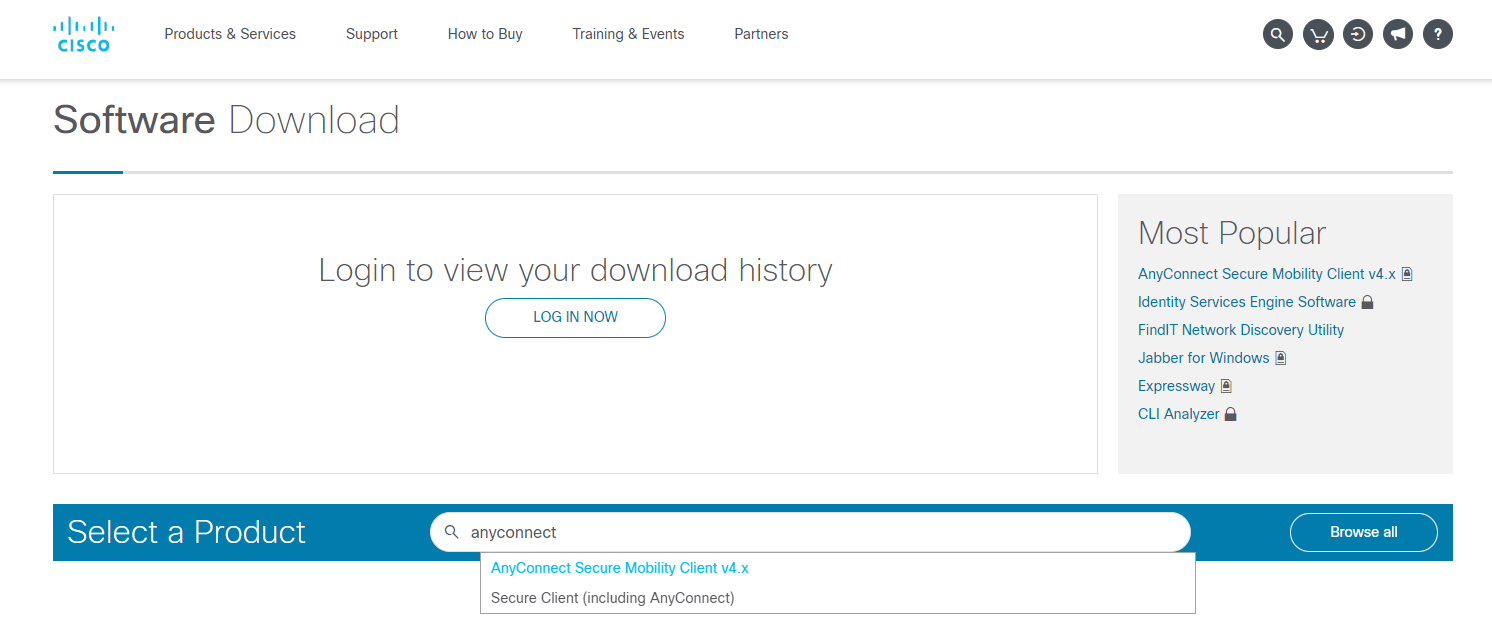Image resolution: width=1492 pixels, height=642 pixels.
Task: Click Login to view your download history text
Action: click(x=575, y=270)
